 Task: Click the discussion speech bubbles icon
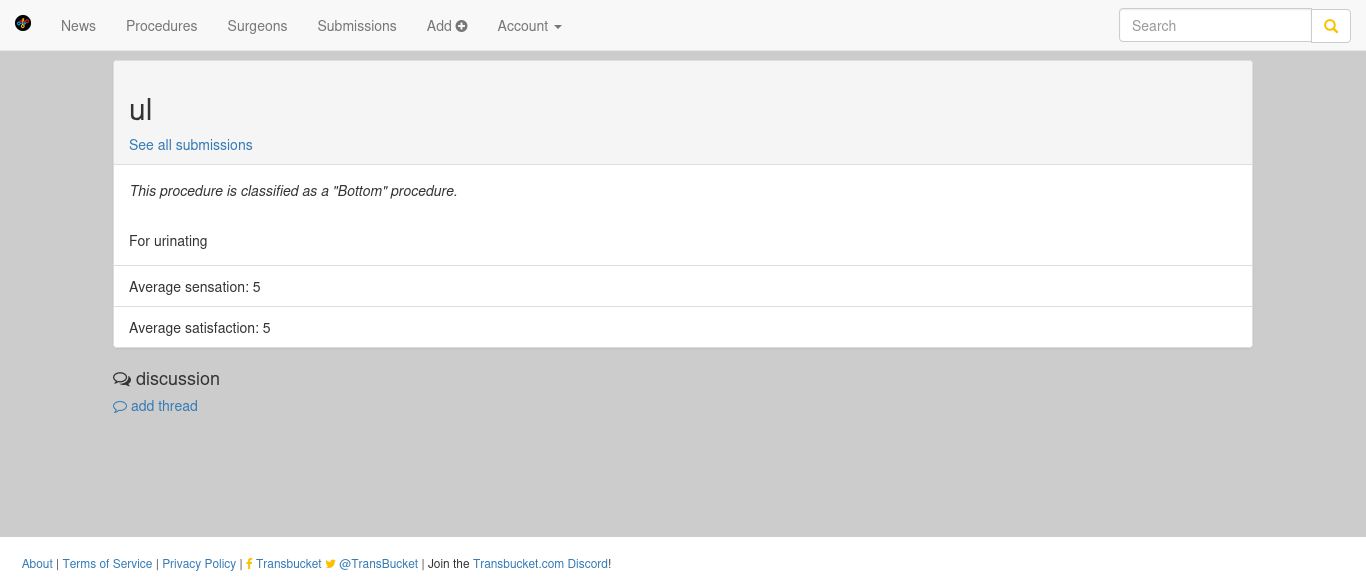pyautogui.click(x=122, y=379)
